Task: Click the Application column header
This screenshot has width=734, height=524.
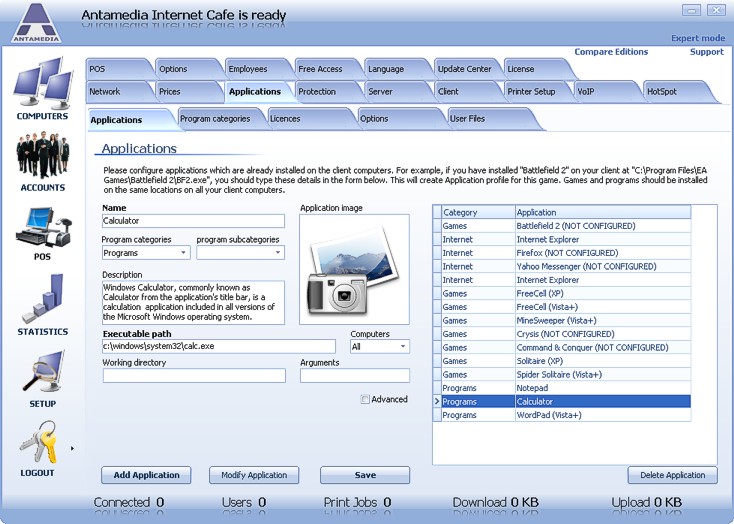Action: (603, 213)
